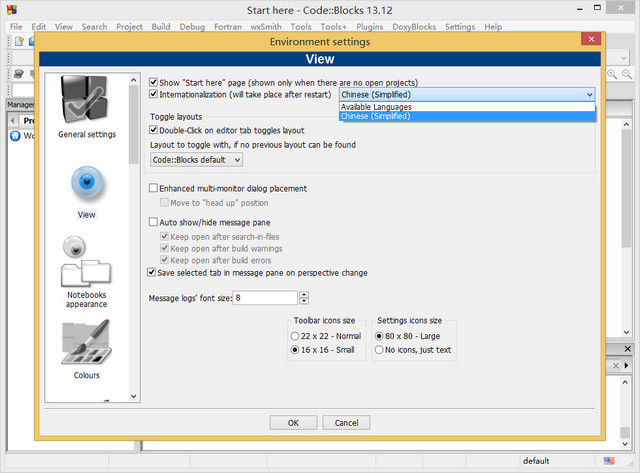The image size is (640, 473).
Task: Open the Plugins menu
Action: click(369, 26)
